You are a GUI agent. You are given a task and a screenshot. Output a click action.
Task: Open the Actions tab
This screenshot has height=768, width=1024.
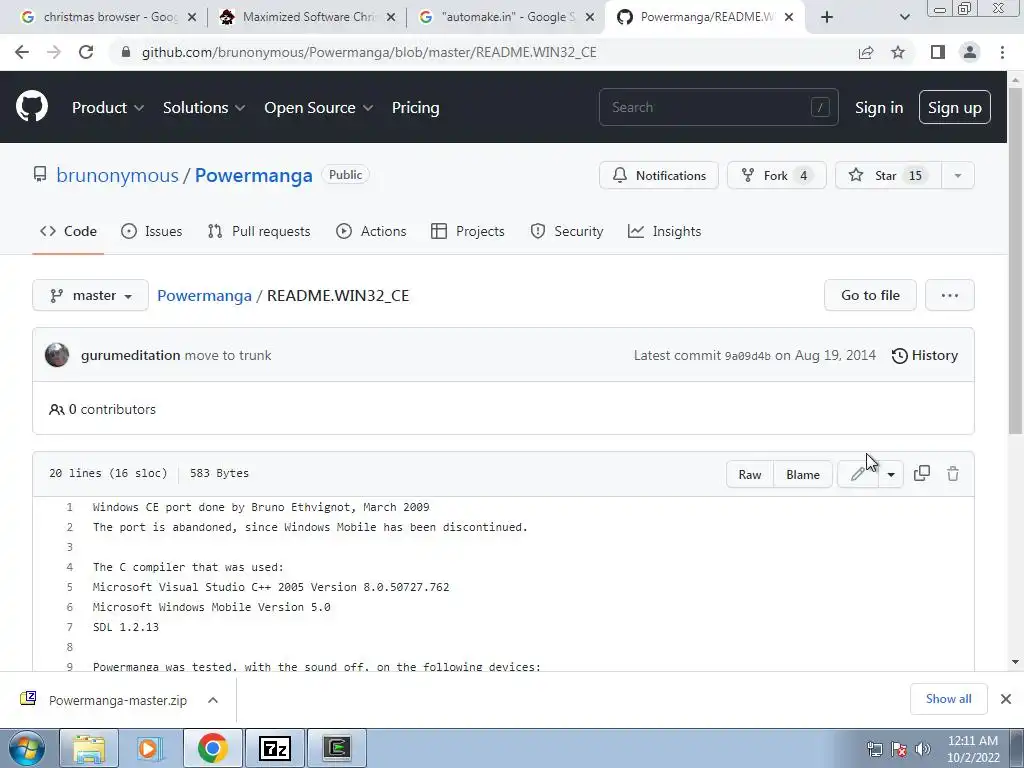point(371,231)
